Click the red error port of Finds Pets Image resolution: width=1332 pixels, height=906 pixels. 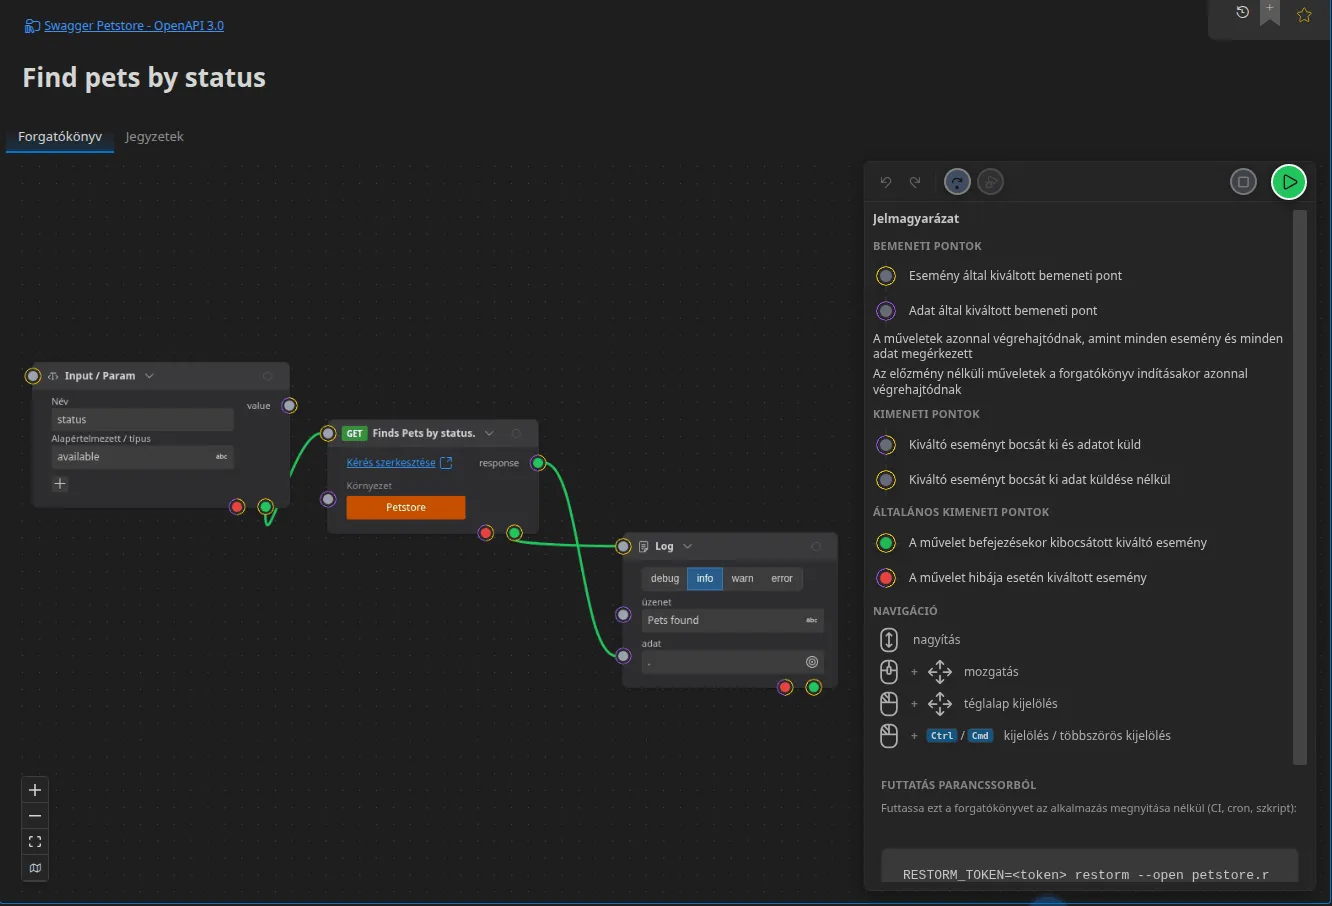pyautogui.click(x=486, y=533)
